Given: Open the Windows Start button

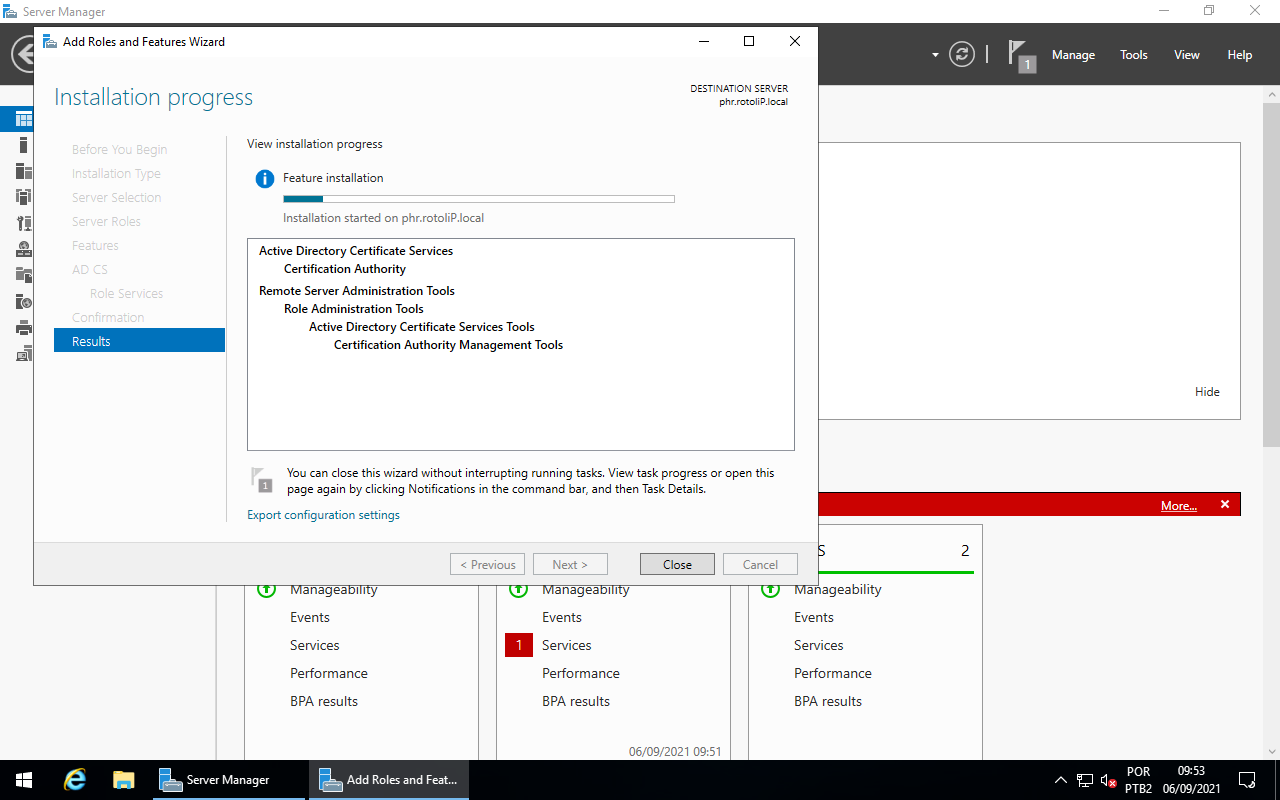Looking at the screenshot, I should (x=21, y=779).
